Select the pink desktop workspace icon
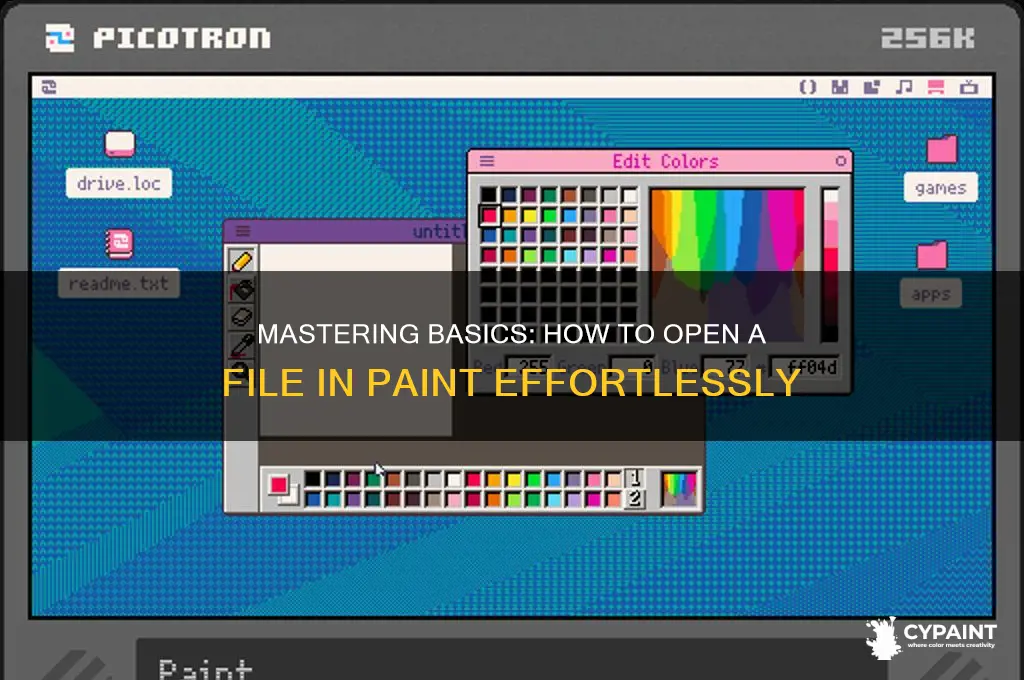 pos(936,87)
